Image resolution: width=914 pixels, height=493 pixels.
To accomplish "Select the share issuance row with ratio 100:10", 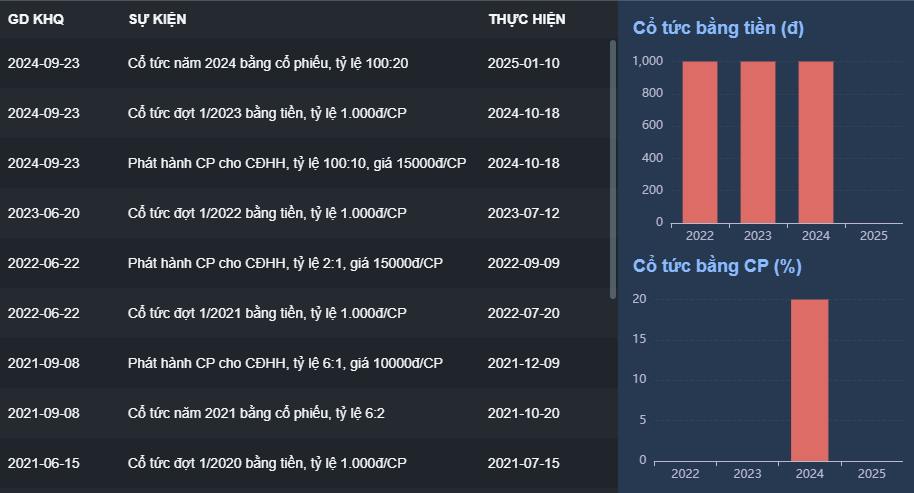I will [297, 163].
